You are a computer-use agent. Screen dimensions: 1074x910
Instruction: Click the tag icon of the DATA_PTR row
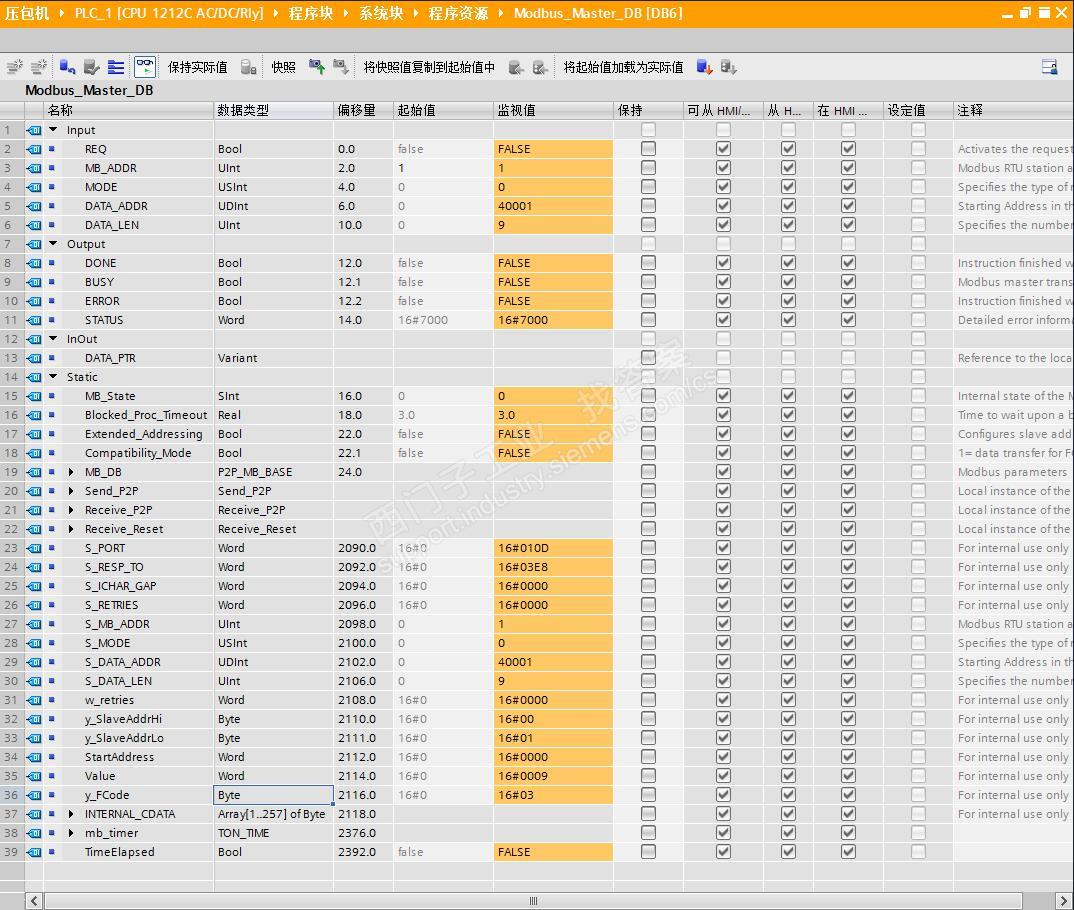(x=34, y=357)
